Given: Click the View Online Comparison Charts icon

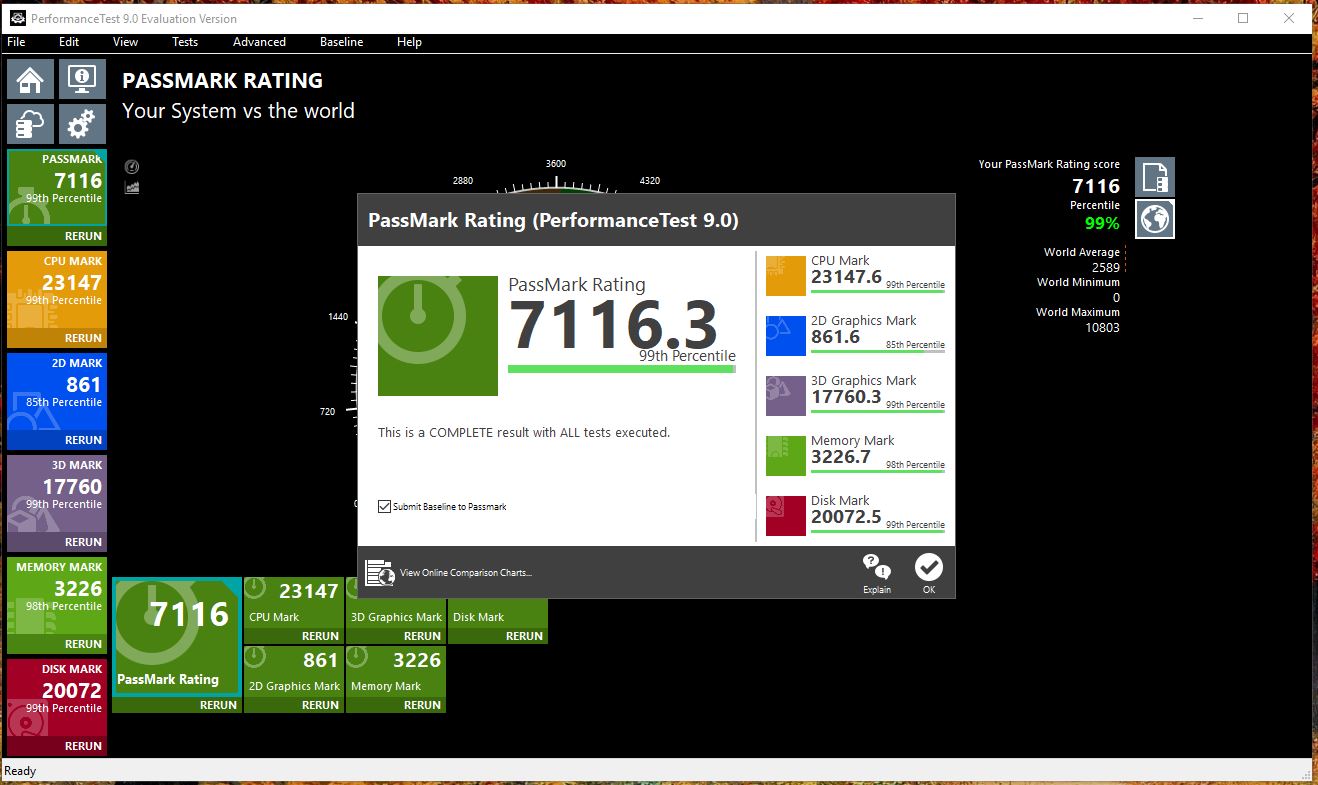Looking at the screenshot, I should pyautogui.click(x=380, y=573).
